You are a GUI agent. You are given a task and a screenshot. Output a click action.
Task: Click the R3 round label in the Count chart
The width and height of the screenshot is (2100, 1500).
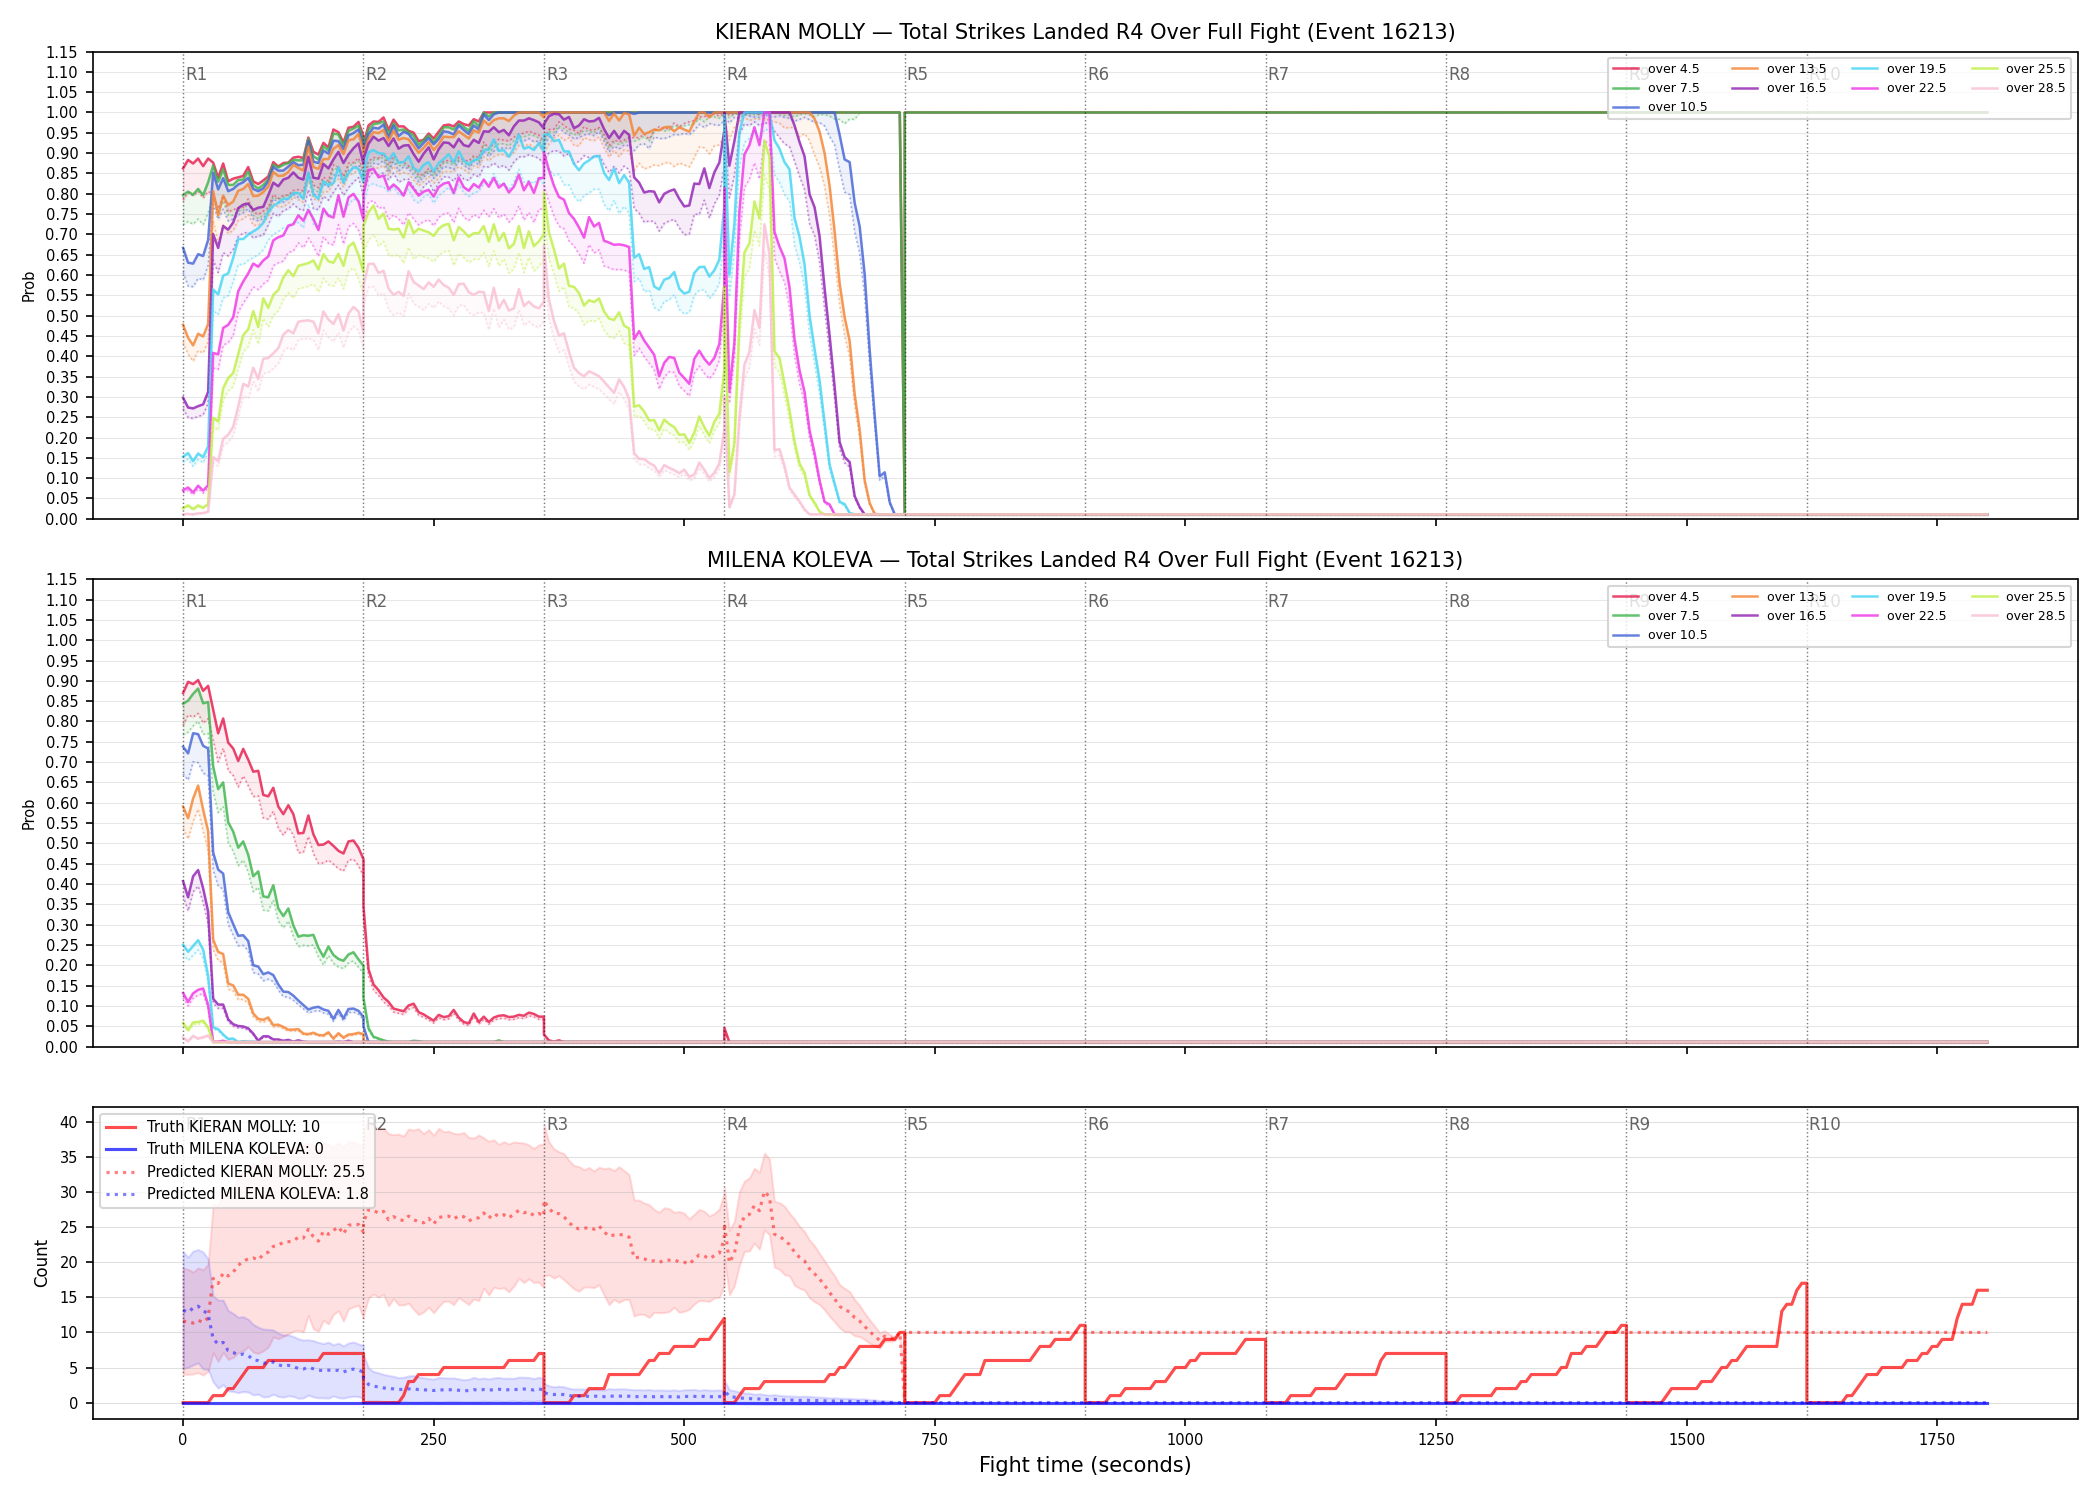557,1124
